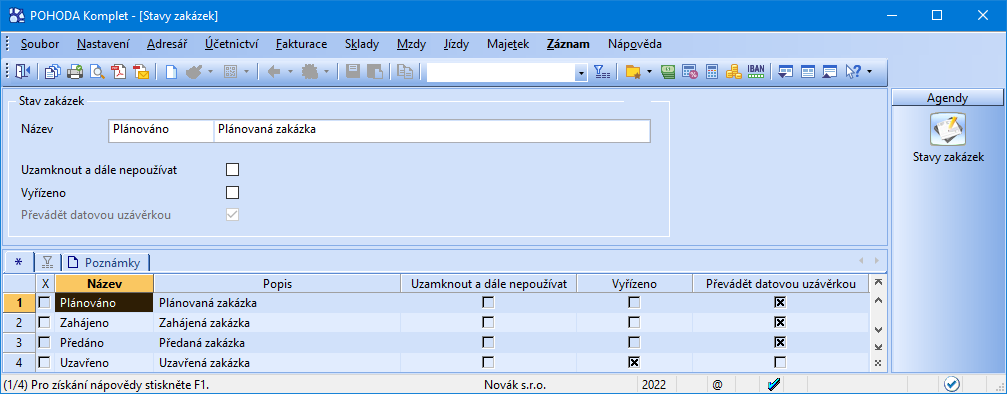
Task: Expand dropdown arrow next to back arrow icon
Action: click(x=291, y=72)
